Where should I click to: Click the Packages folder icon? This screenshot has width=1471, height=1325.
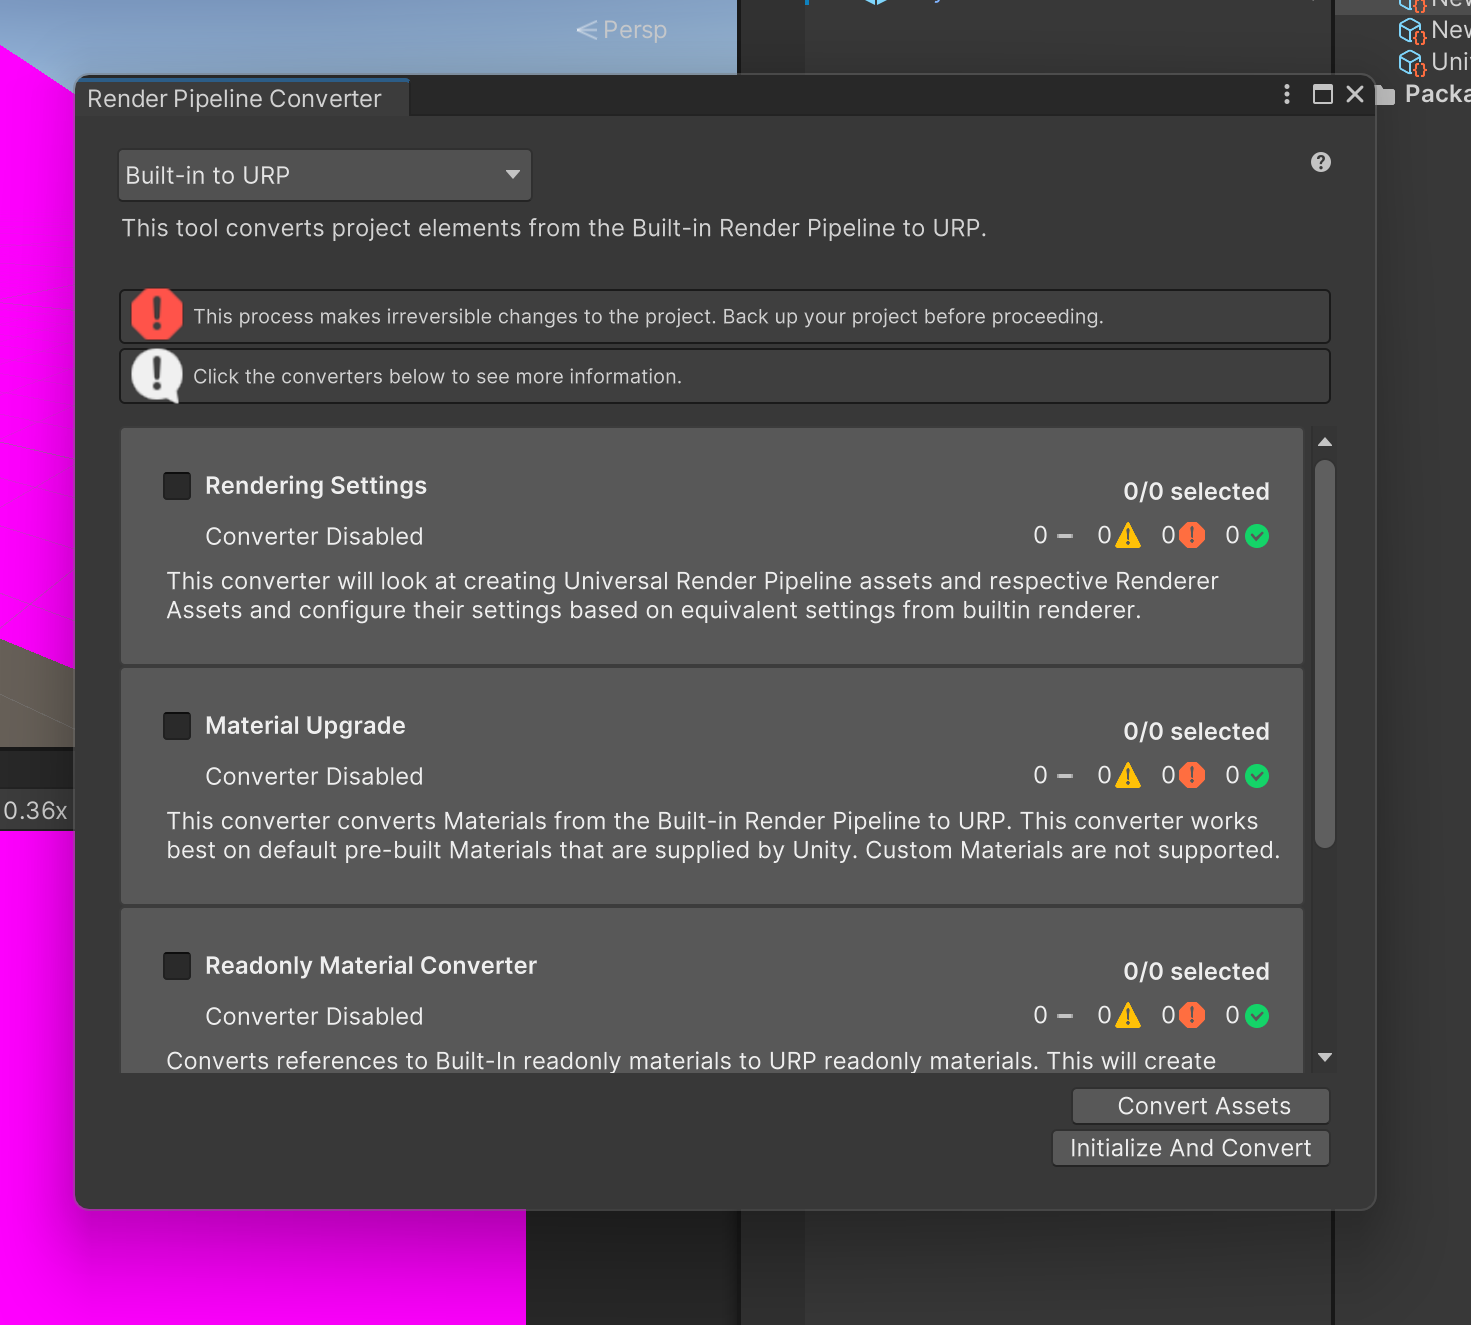point(1385,95)
